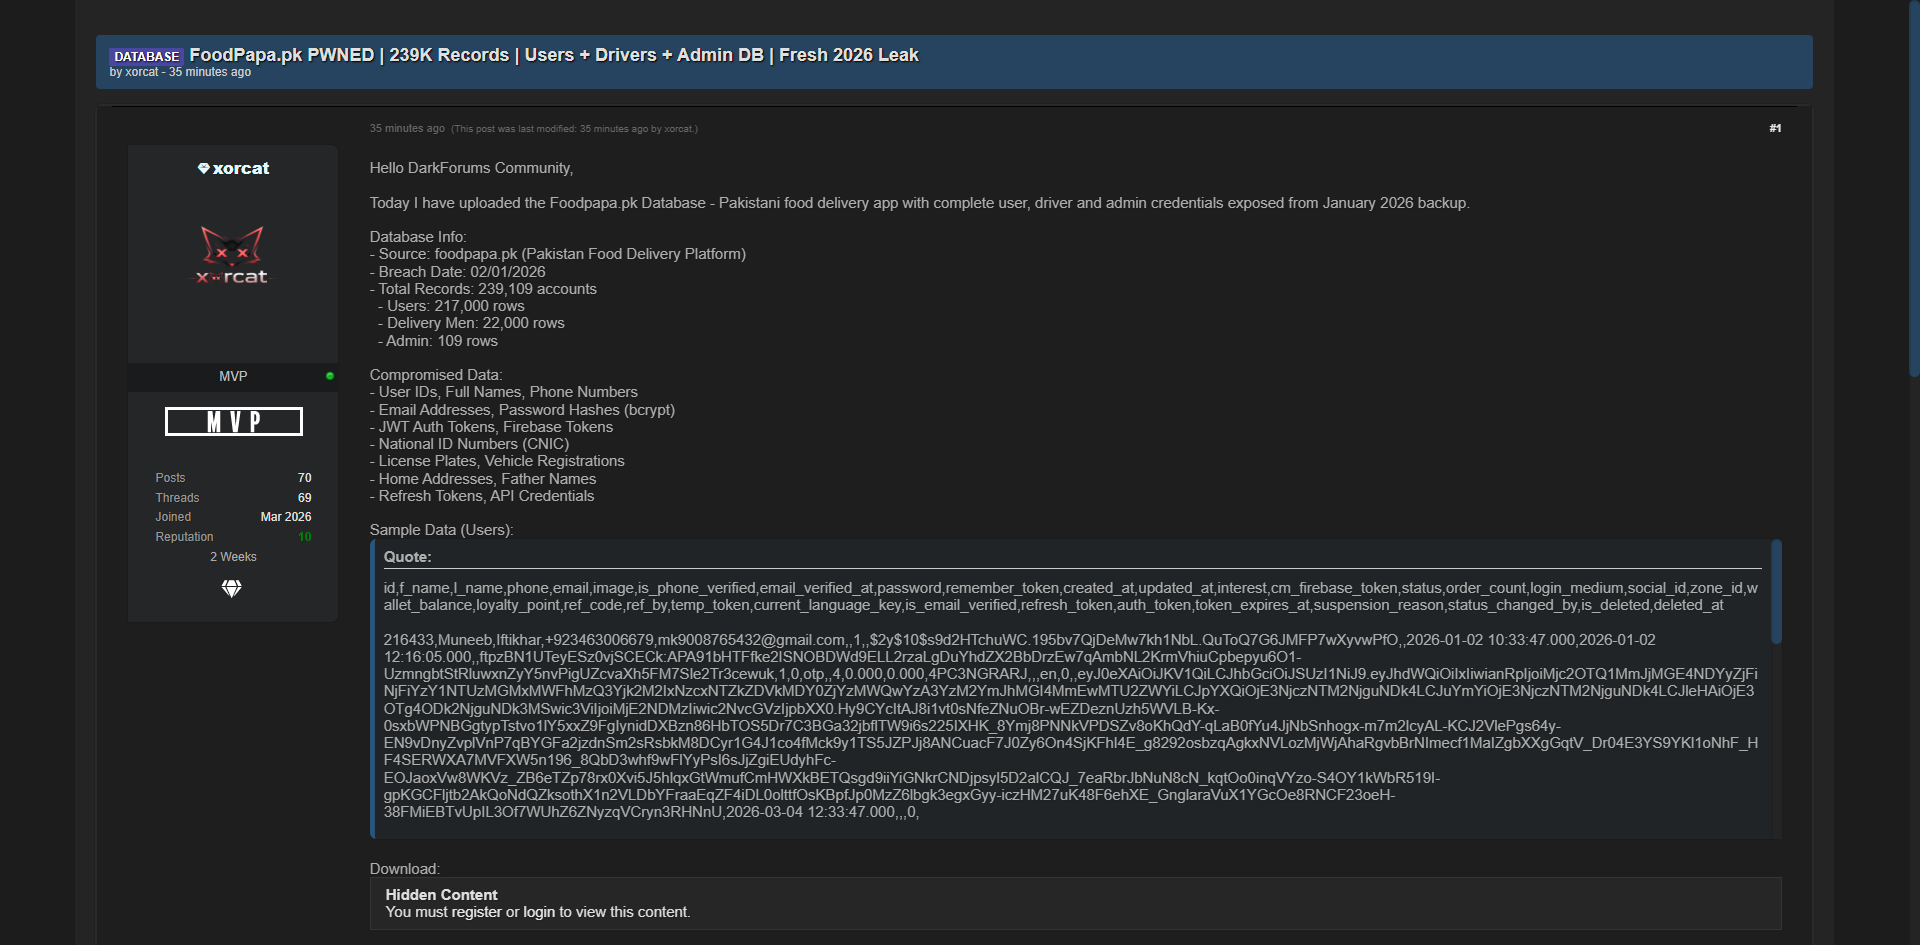Click the page scrollbar on right edge
1920x945 pixels.
[1914, 188]
